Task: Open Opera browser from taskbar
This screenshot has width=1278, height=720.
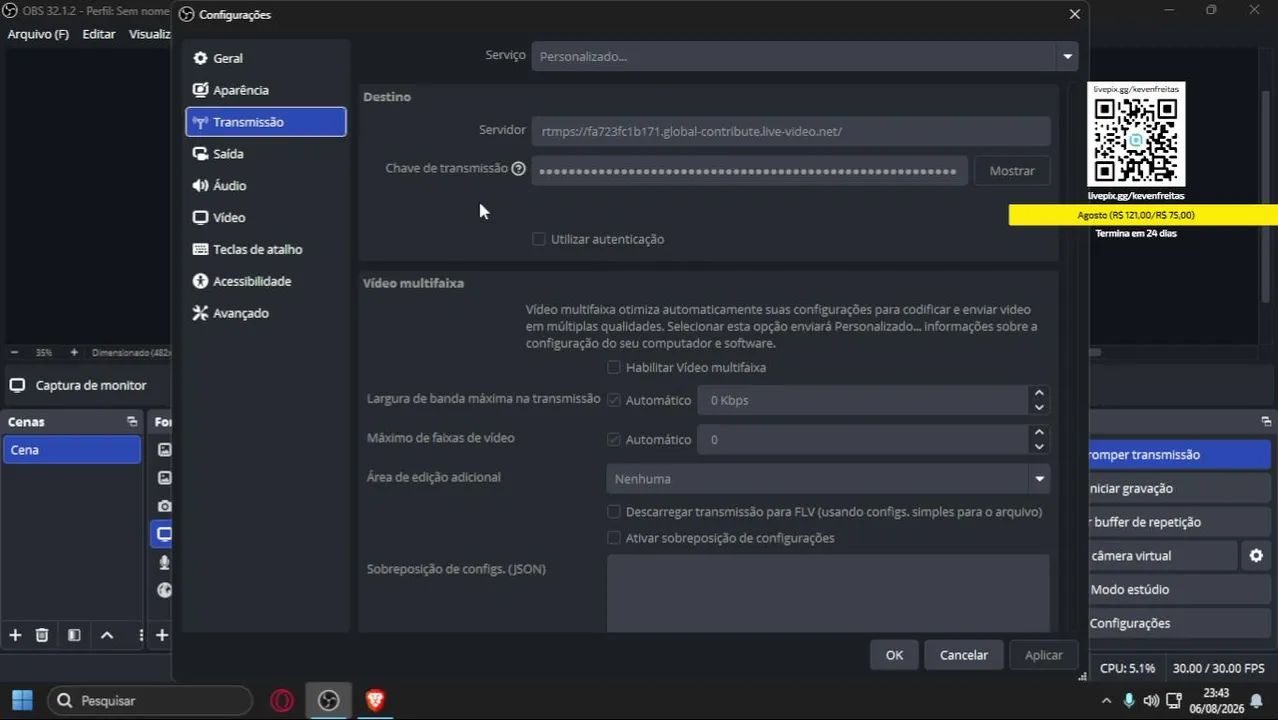Action: pos(282,701)
